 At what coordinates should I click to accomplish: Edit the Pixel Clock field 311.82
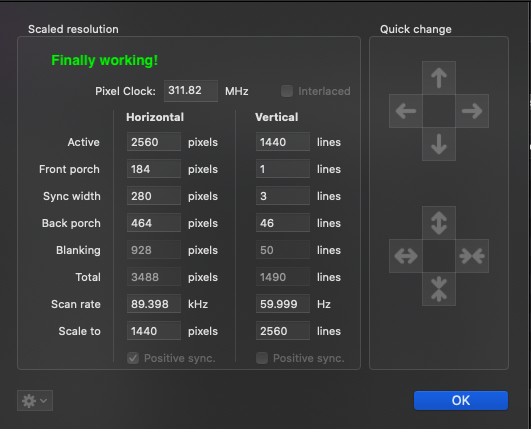tap(191, 91)
